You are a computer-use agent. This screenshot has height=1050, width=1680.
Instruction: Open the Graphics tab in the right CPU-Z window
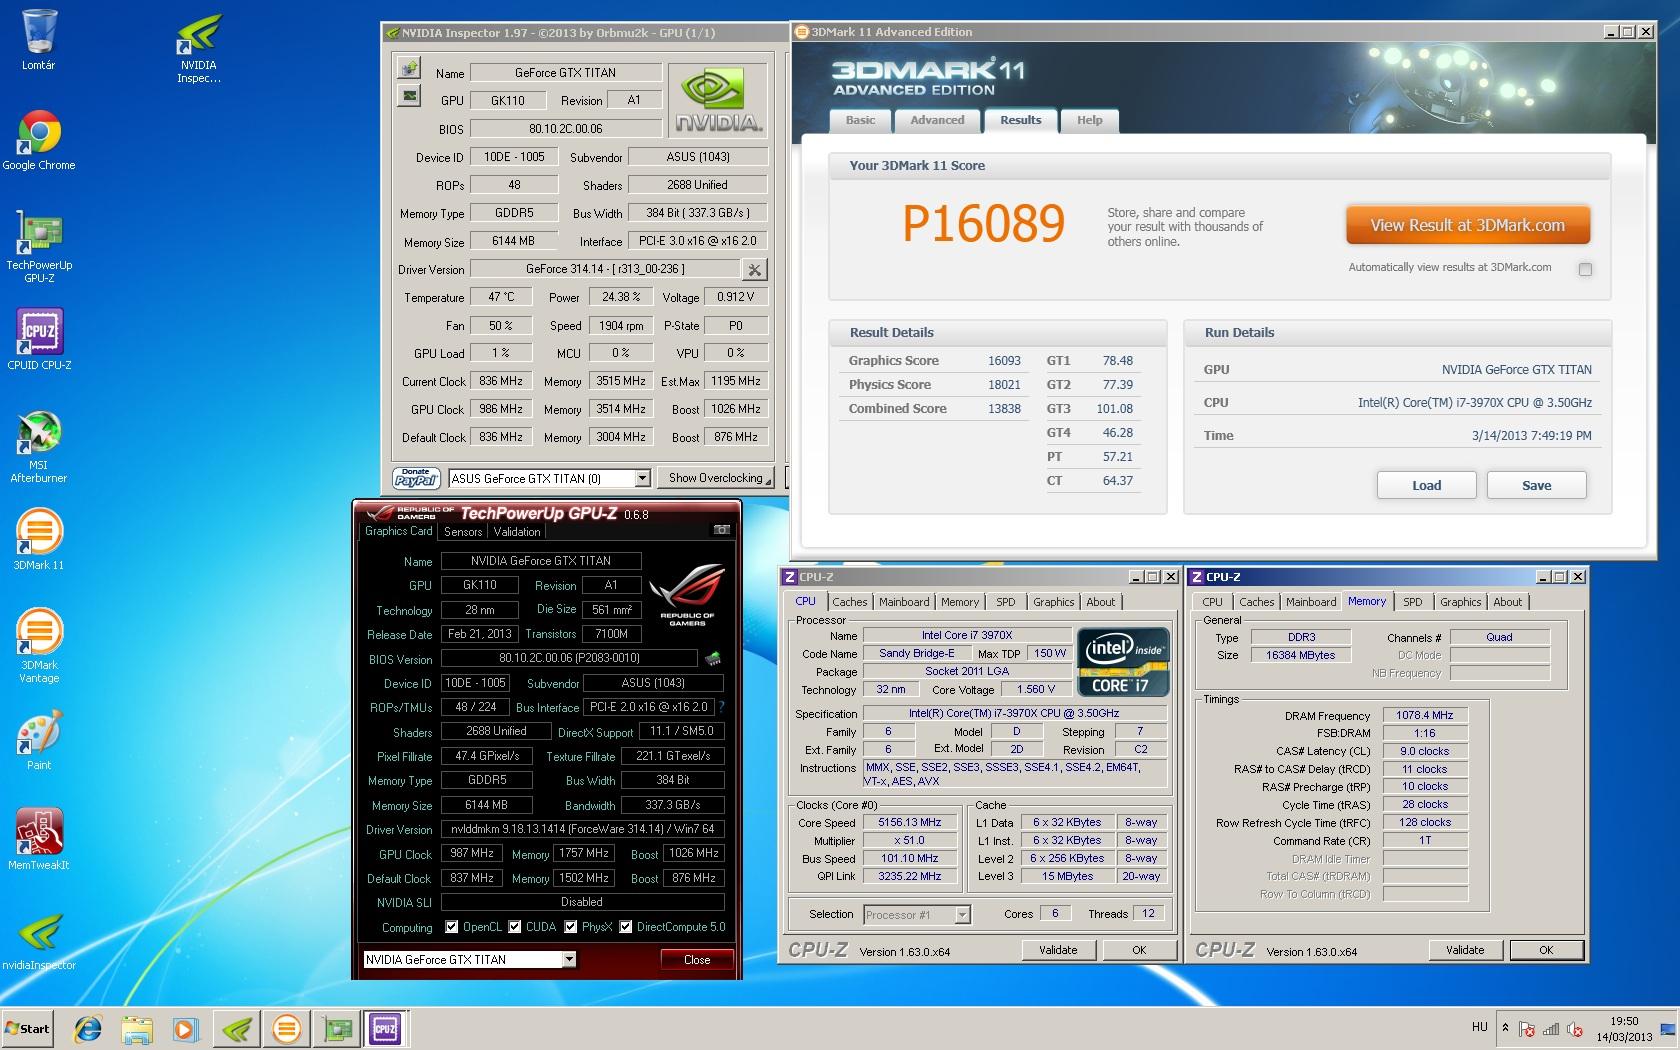[x=1460, y=602]
